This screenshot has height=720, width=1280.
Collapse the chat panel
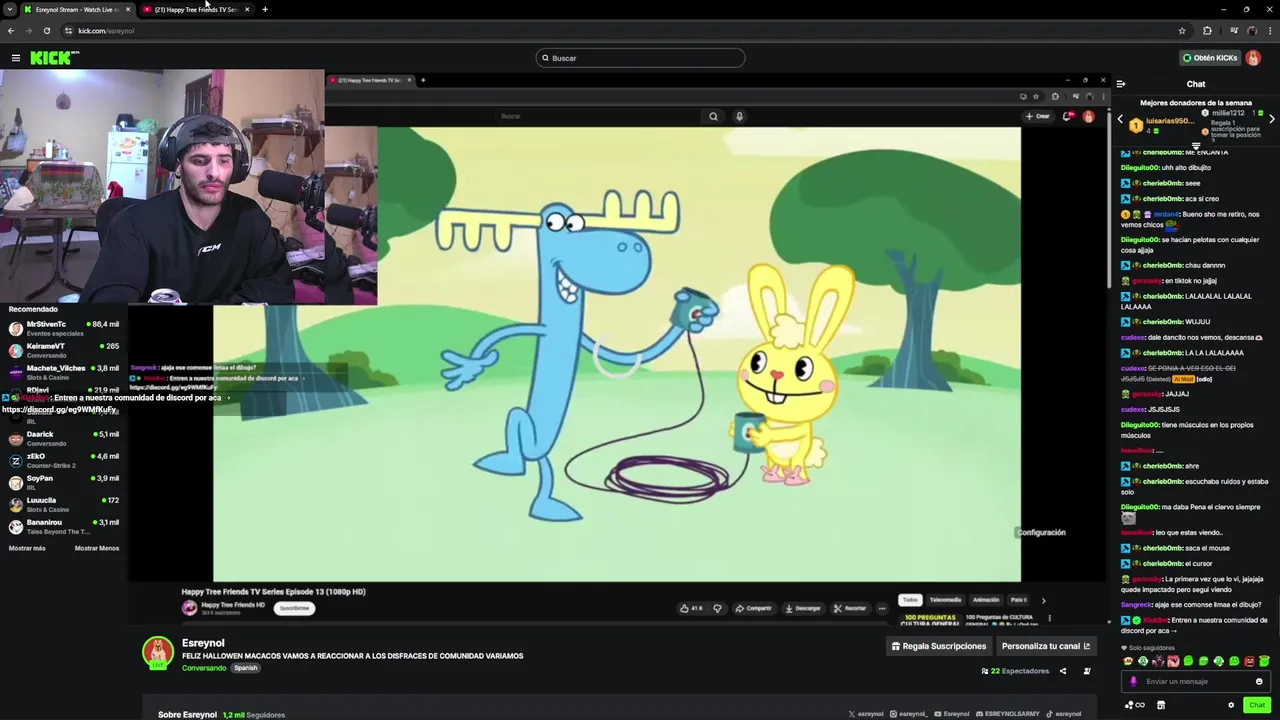tap(1121, 84)
